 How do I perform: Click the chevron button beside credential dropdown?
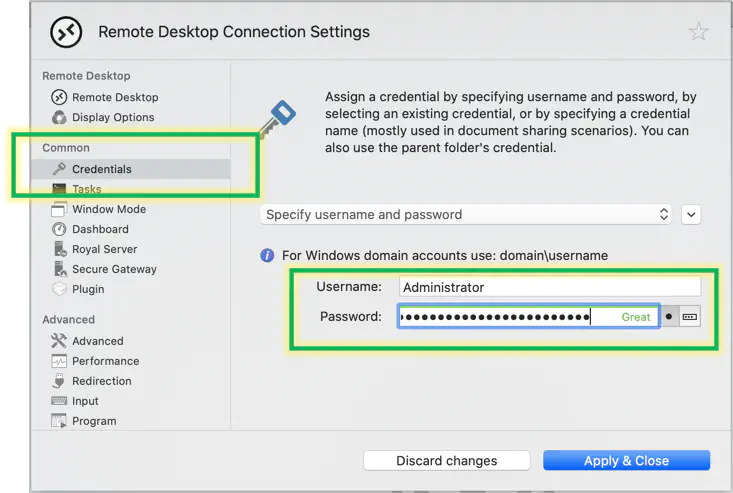(x=691, y=215)
